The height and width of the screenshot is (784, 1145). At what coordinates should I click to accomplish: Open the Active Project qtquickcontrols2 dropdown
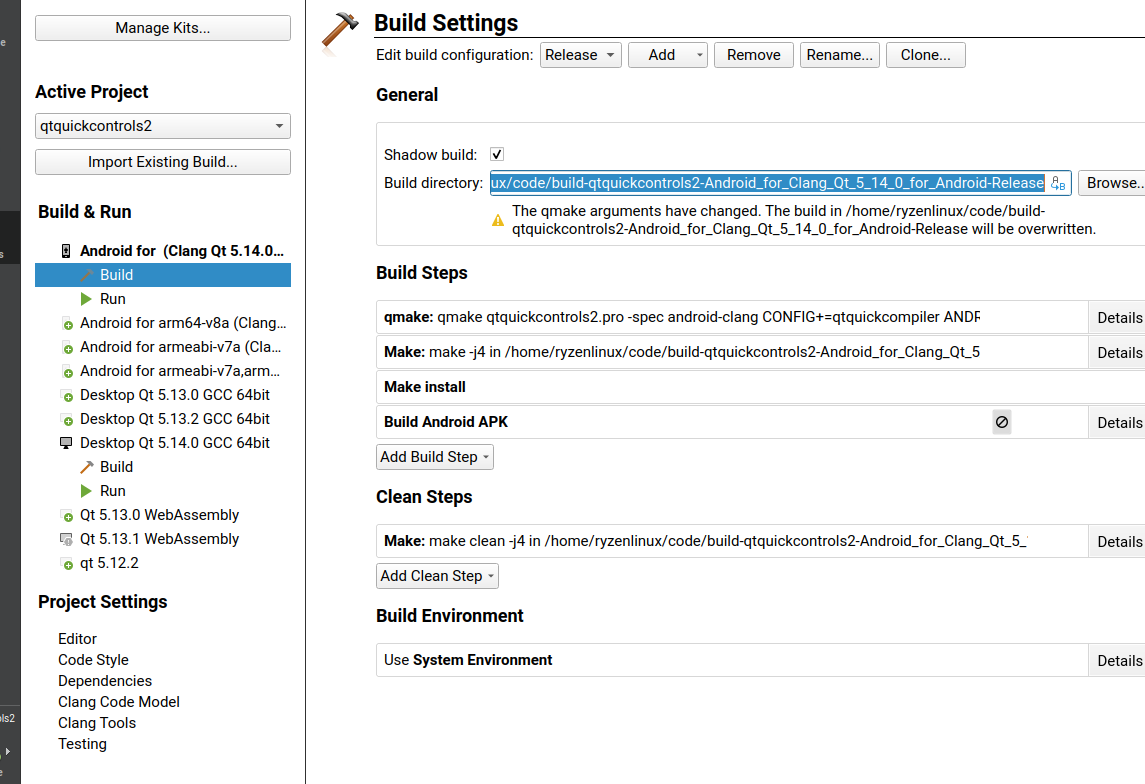pos(163,126)
